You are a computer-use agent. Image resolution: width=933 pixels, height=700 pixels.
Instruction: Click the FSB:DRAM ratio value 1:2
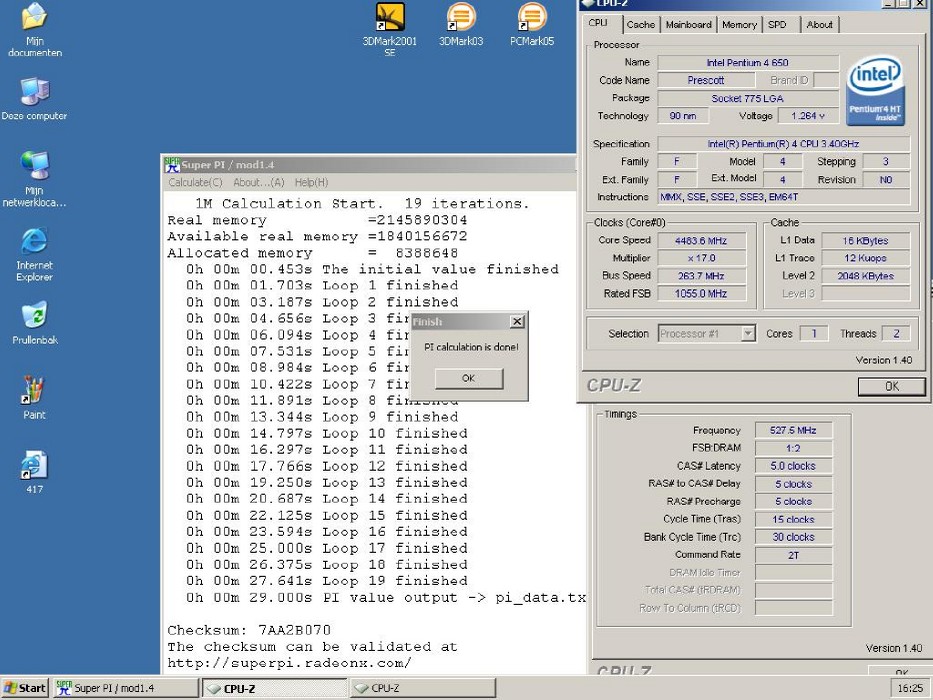[x=793, y=448]
